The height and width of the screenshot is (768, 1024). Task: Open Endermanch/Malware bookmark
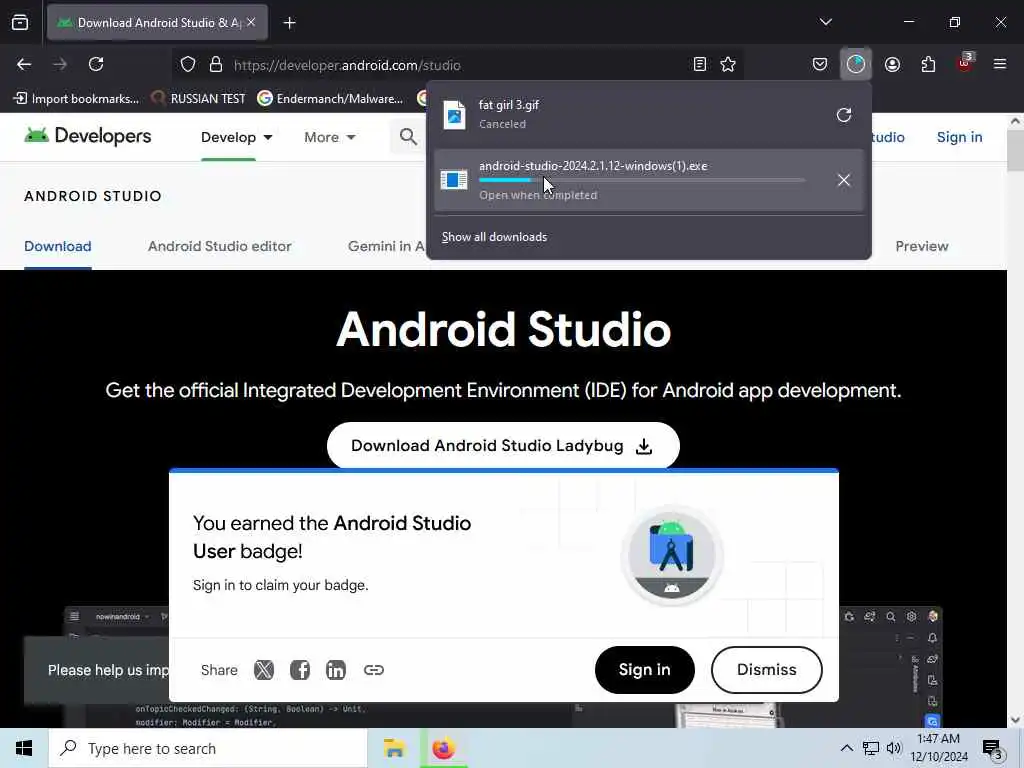click(x=330, y=99)
